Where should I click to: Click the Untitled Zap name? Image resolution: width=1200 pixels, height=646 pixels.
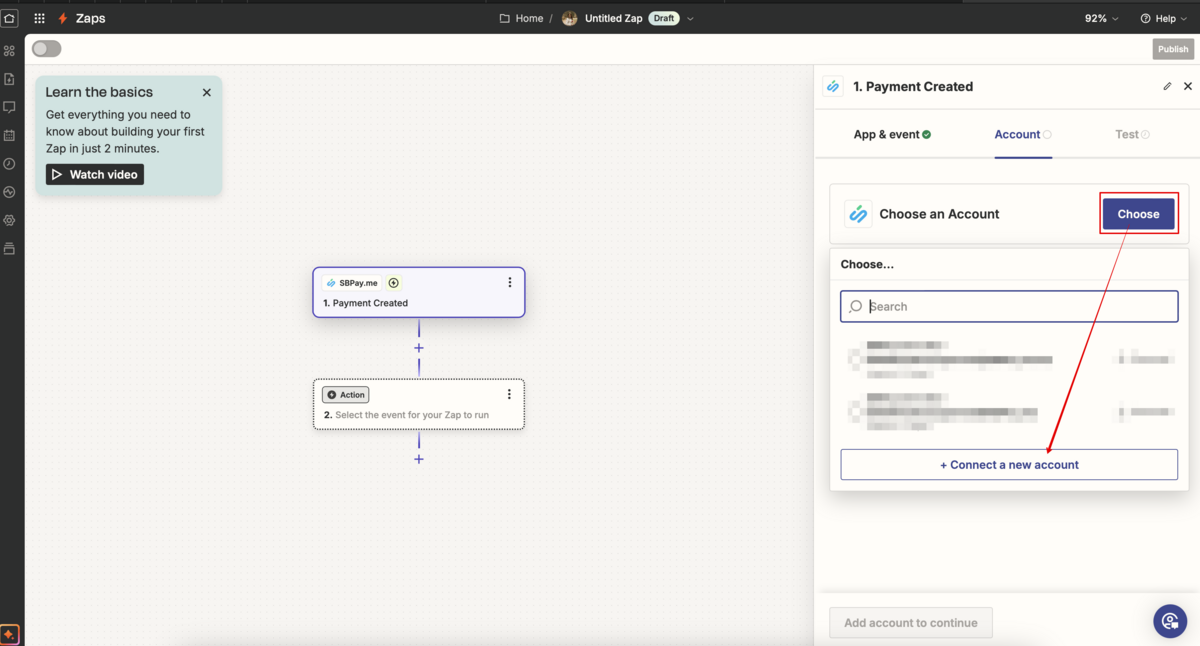click(614, 18)
